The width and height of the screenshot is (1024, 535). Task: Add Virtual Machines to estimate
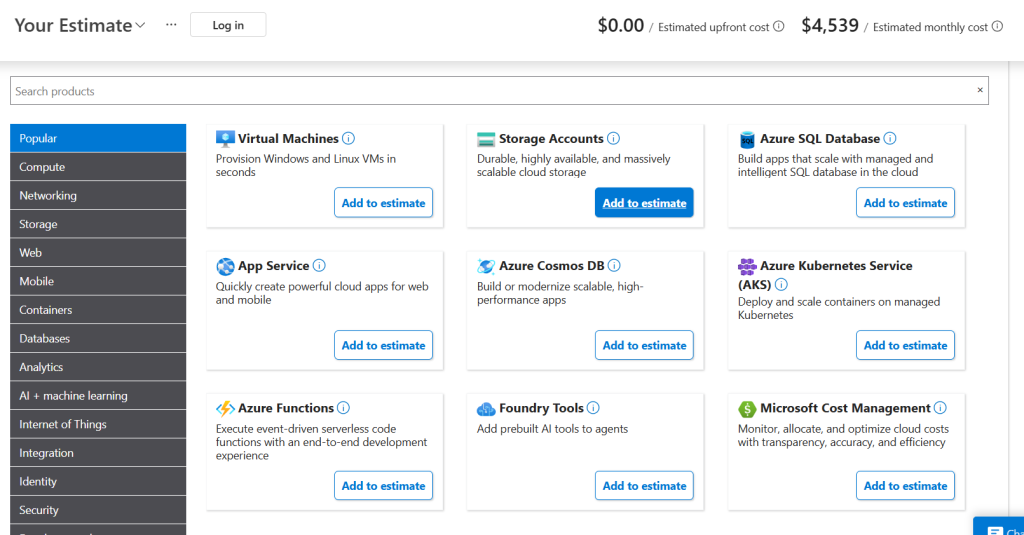click(383, 203)
